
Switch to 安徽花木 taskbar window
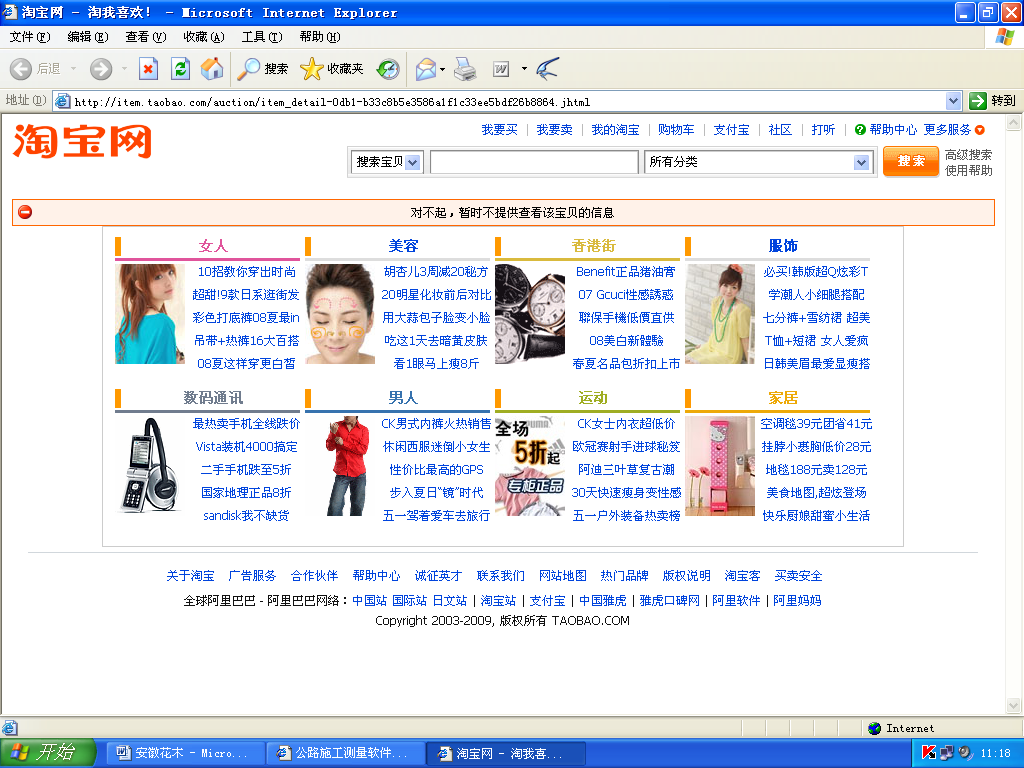(x=184, y=753)
